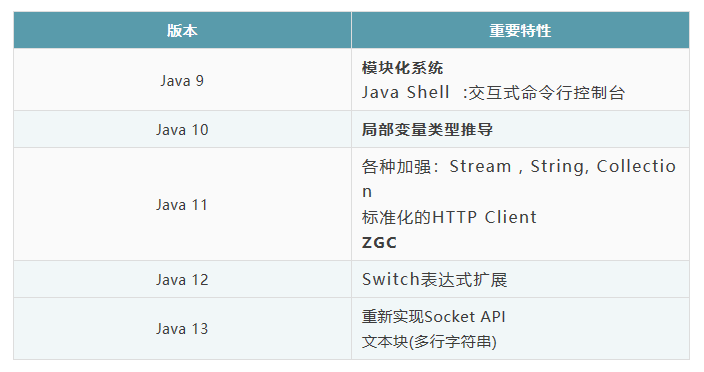
Task: Click the 重要特性 column header
Action: 520,30
